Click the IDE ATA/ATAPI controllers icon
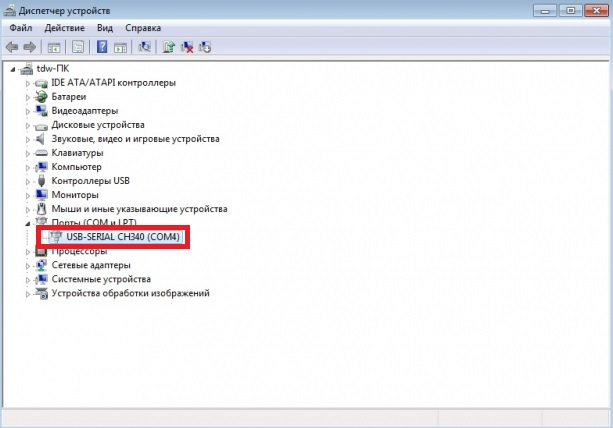Screen dimensions: 613x428 coord(41,83)
